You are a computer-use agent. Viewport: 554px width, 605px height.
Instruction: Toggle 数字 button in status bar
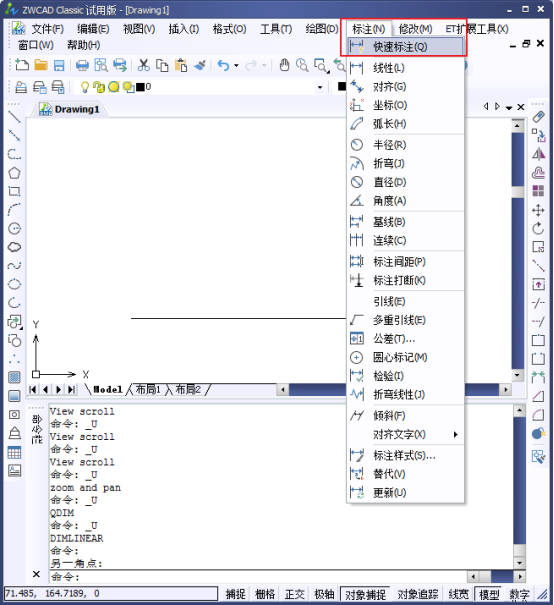[519, 594]
